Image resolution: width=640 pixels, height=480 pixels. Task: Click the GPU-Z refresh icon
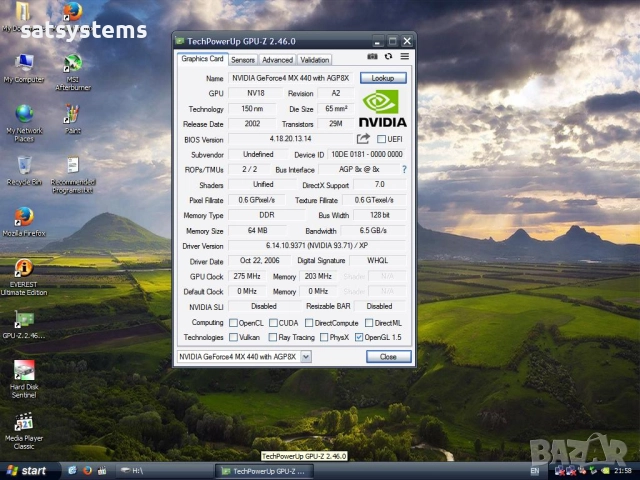(388, 56)
